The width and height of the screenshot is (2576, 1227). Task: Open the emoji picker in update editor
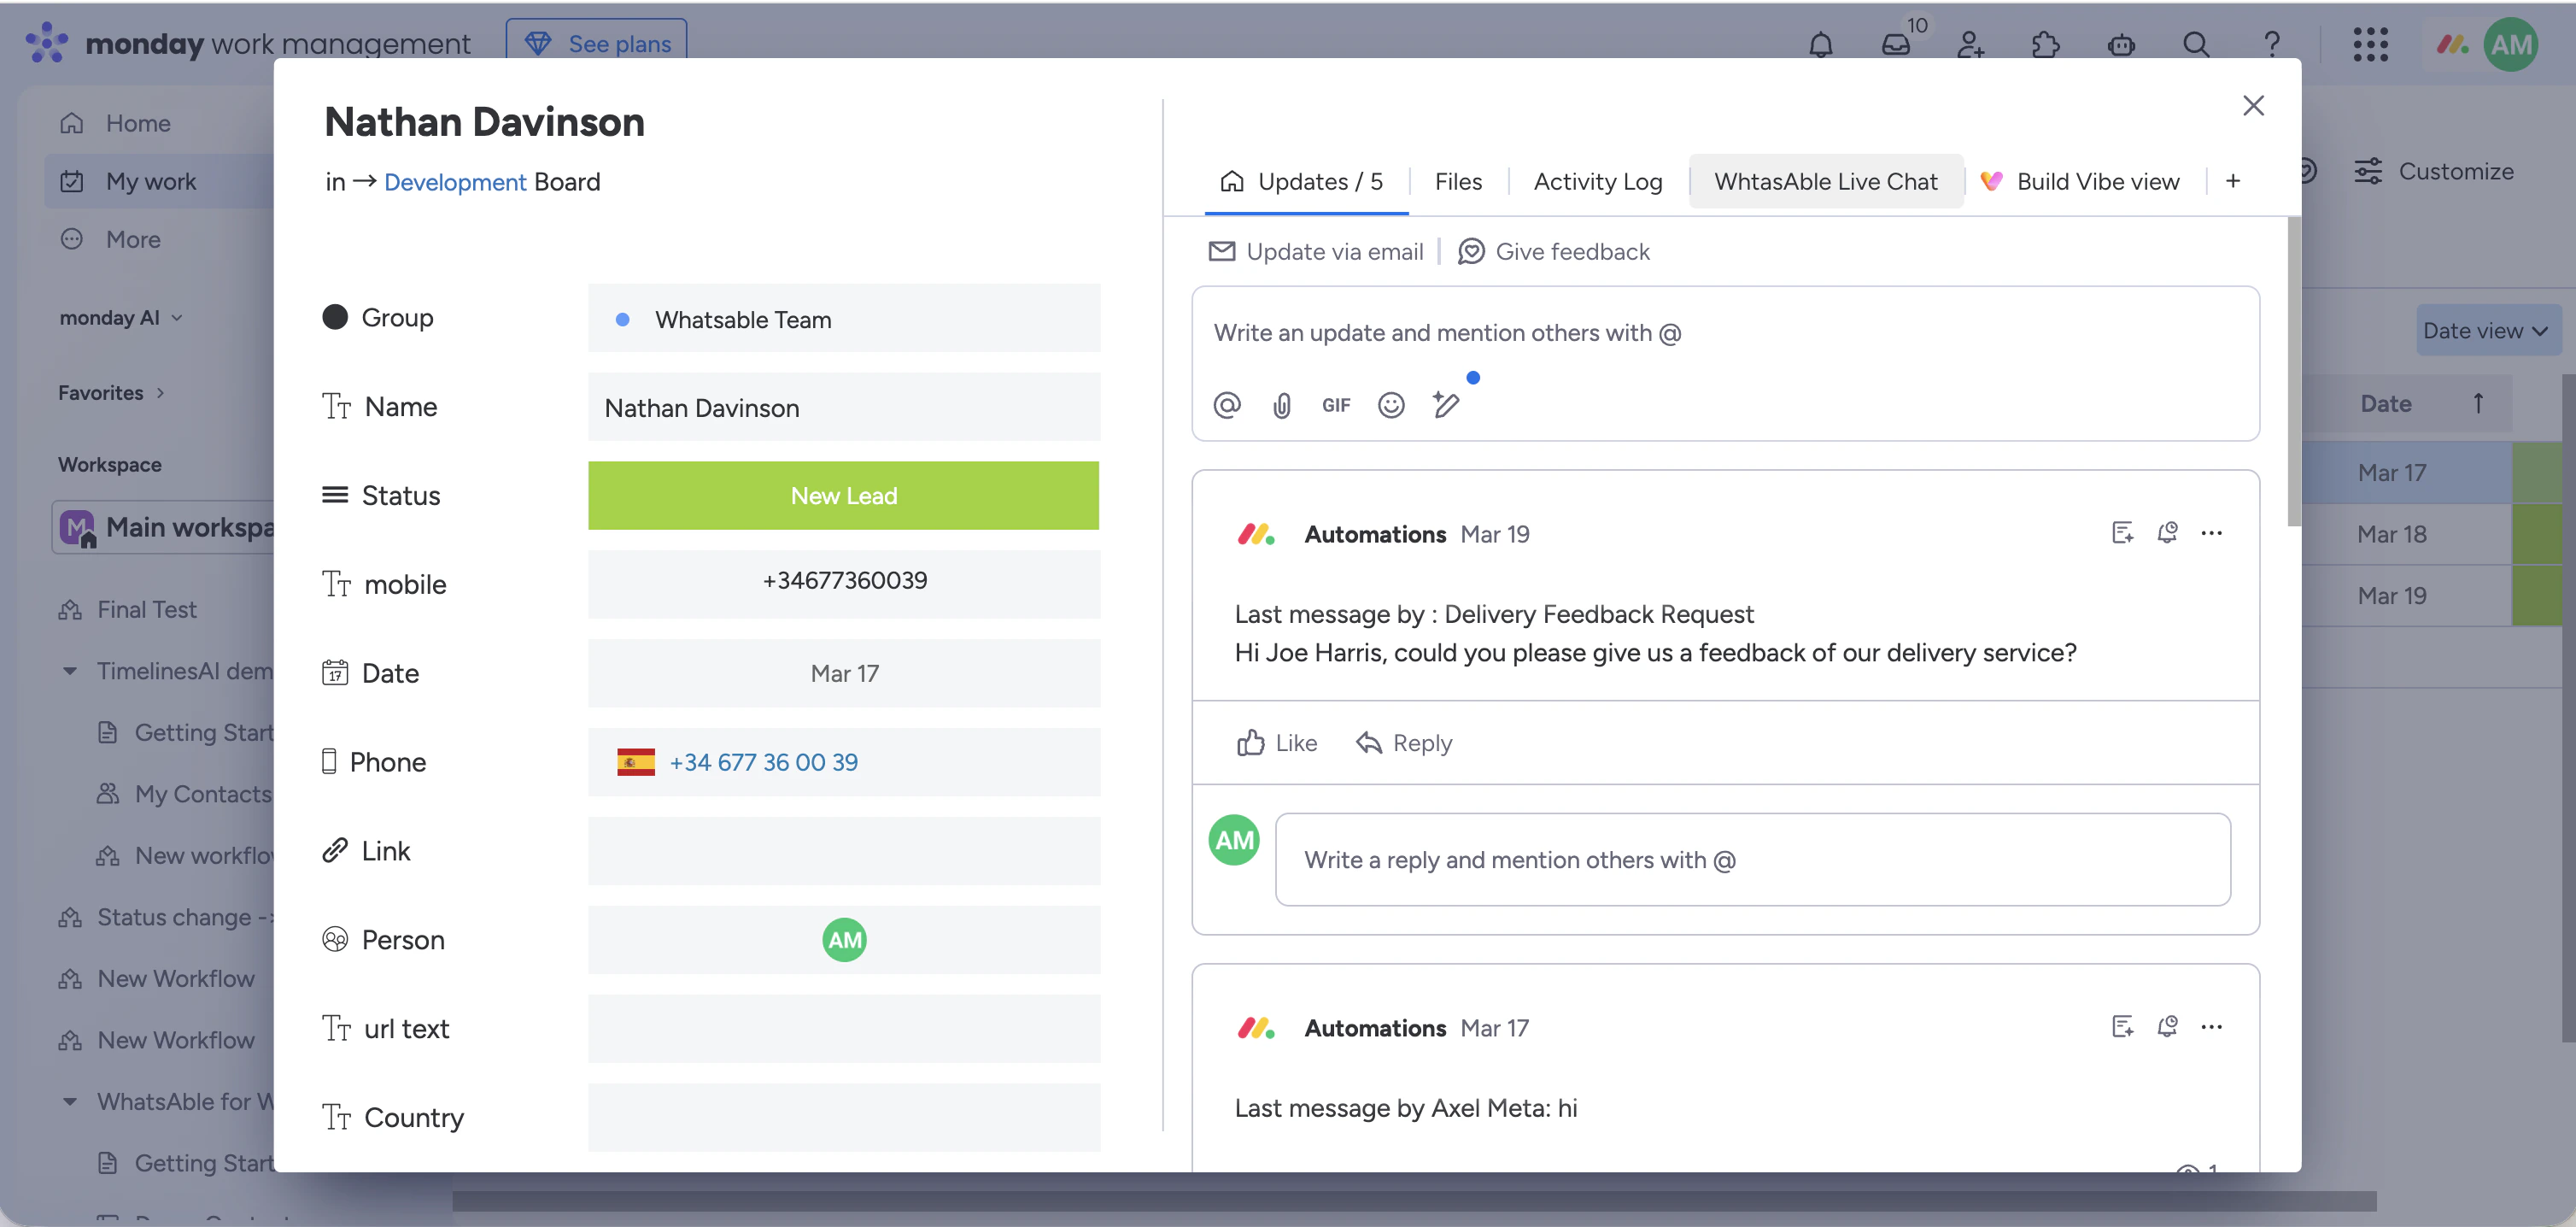pos(1391,405)
